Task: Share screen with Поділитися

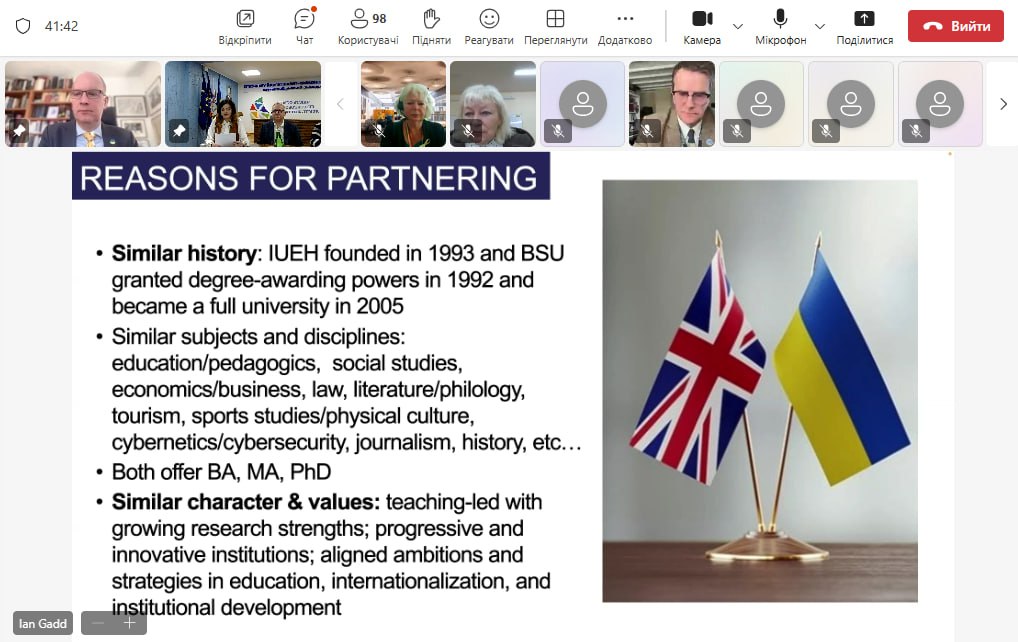Action: (x=864, y=27)
